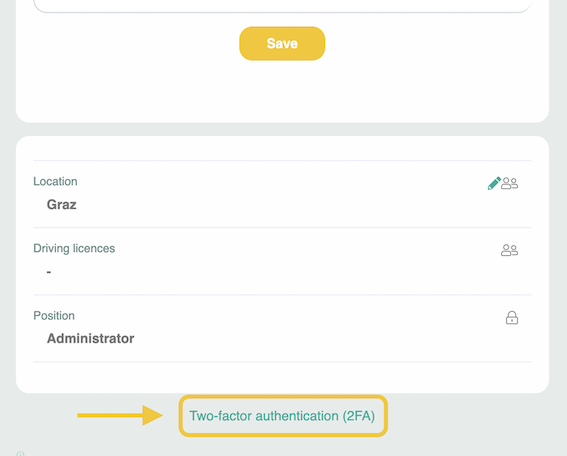The height and width of the screenshot is (456, 567).
Task: Click the dash value under Driving licences
Action: point(49,272)
